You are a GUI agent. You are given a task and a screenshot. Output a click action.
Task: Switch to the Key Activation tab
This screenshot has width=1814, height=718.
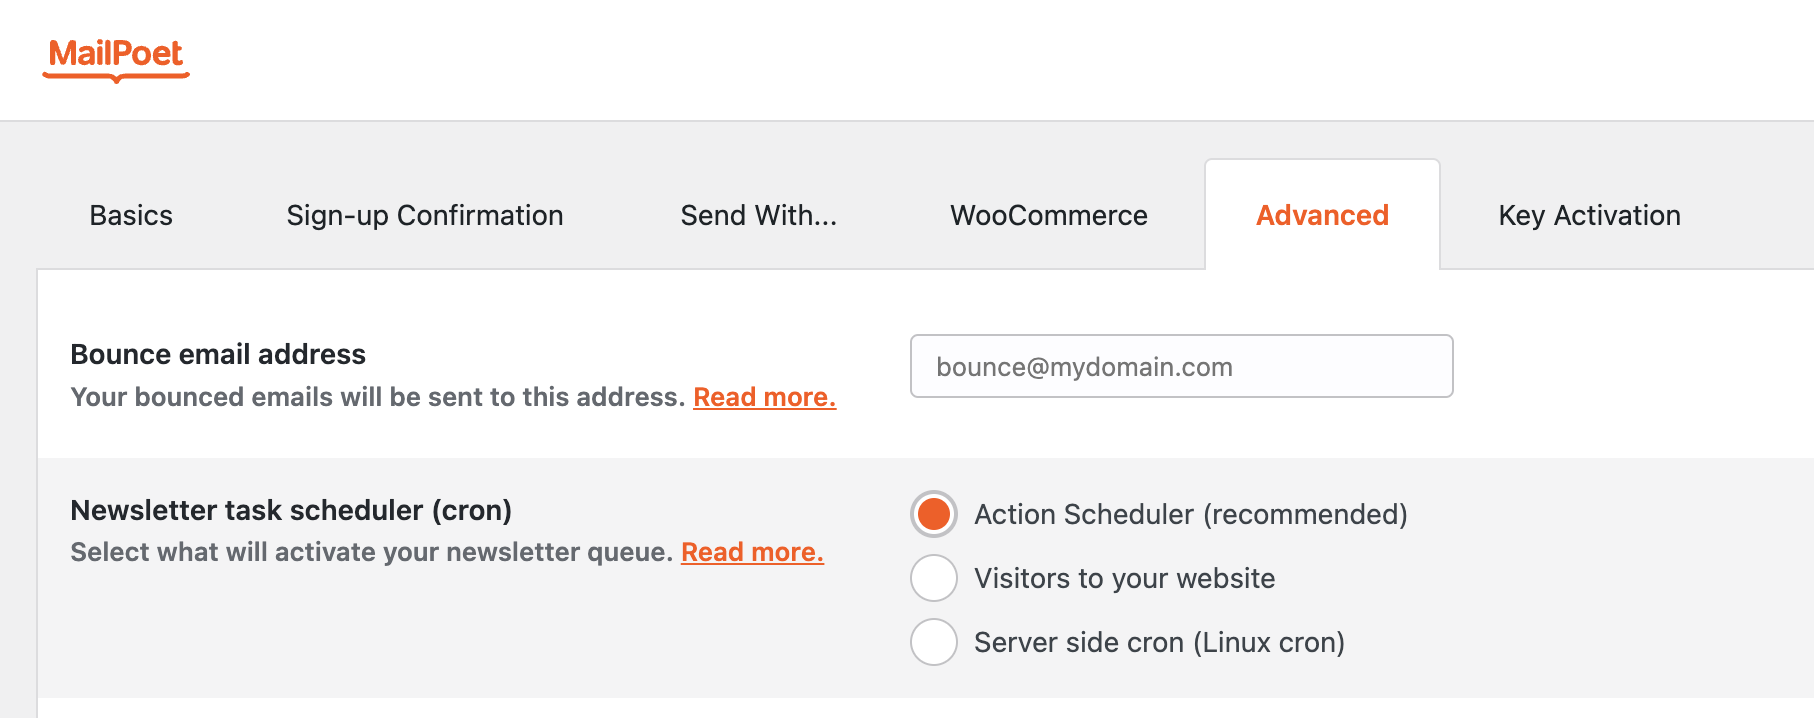pyautogui.click(x=1589, y=216)
